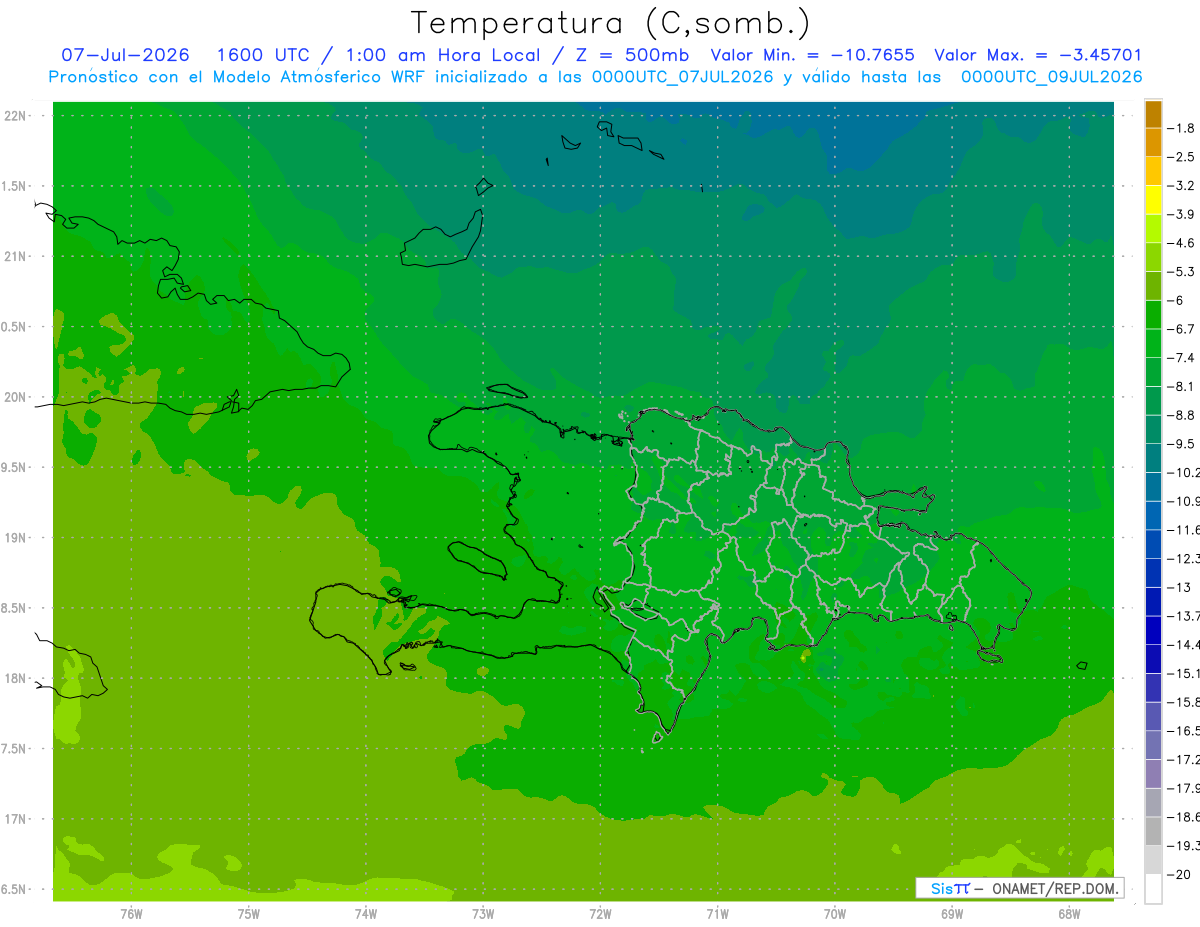Click the '-3.9' colorbar label

click(x=1180, y=214)
